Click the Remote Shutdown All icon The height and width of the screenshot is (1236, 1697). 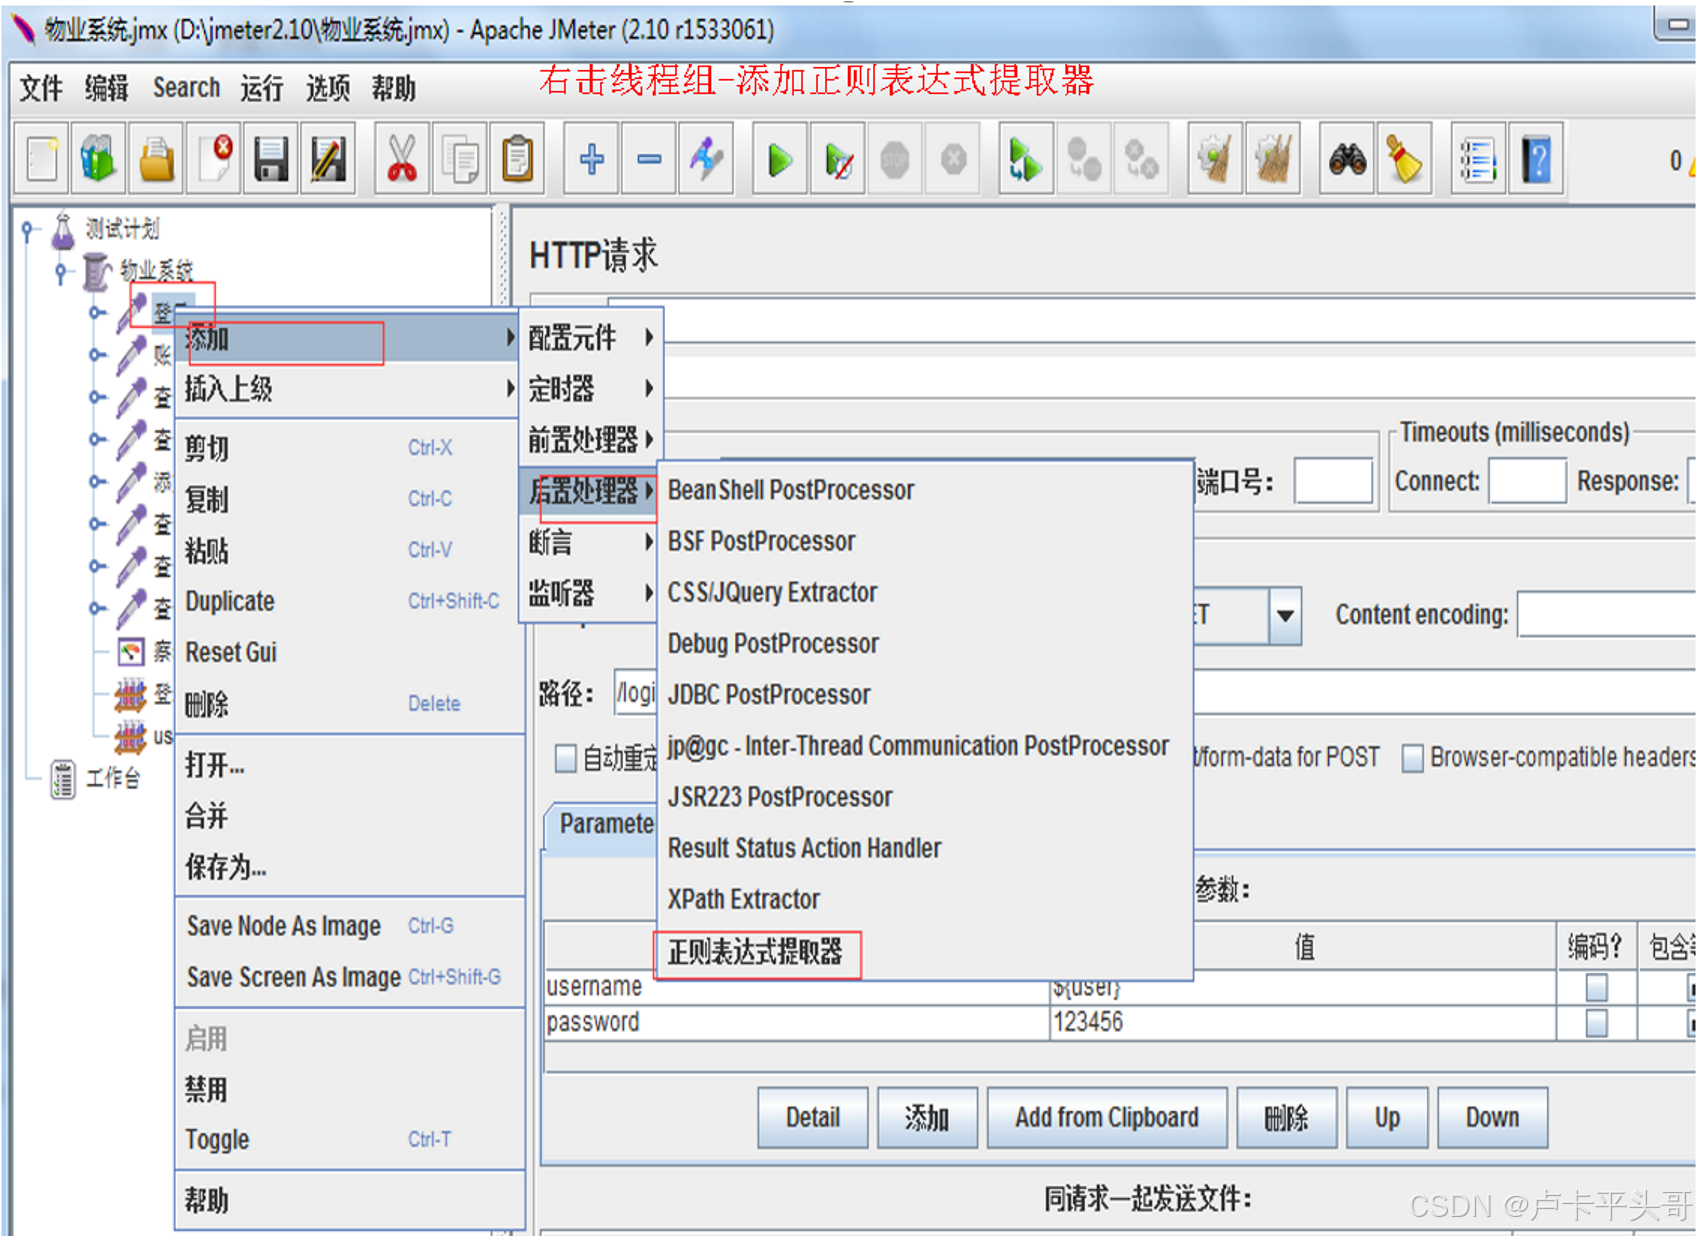(x=1141, y=159)
